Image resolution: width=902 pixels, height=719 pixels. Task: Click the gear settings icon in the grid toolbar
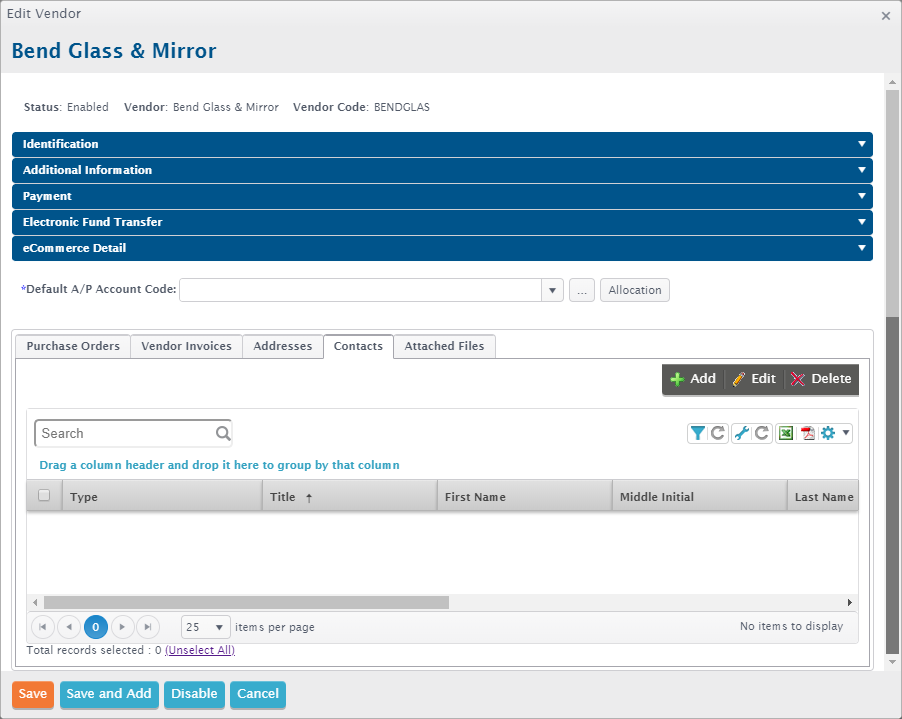(x=828, y=433)
